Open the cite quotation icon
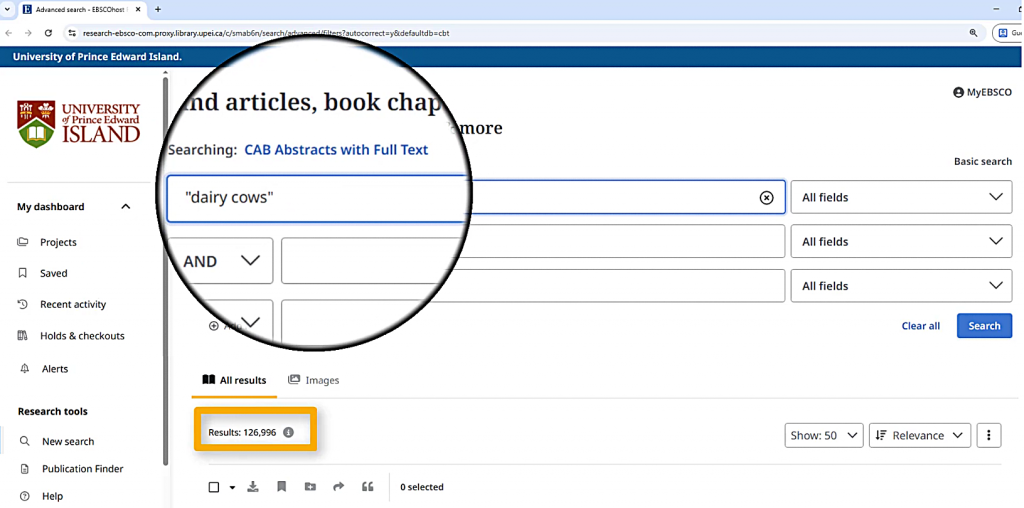 (x=368, y=487)
